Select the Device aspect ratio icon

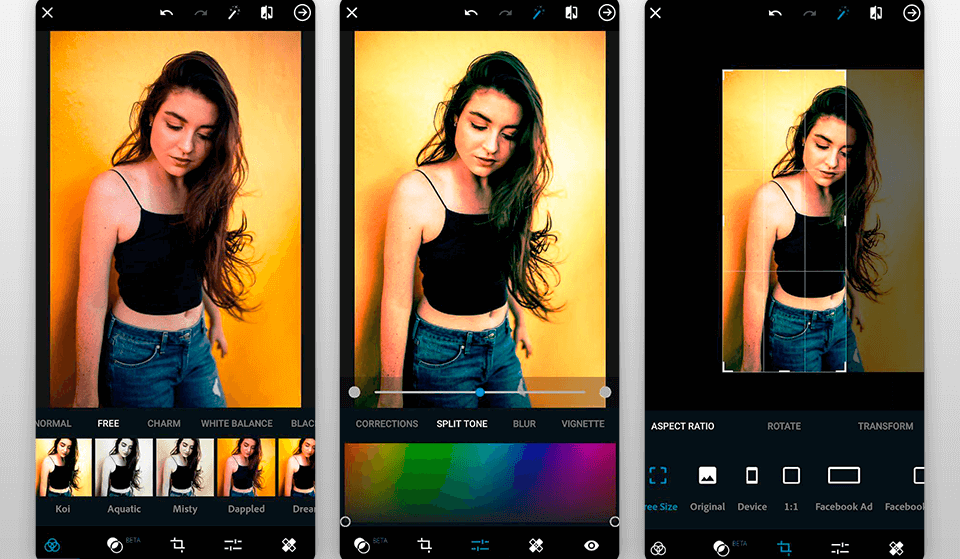coord(752,476)
